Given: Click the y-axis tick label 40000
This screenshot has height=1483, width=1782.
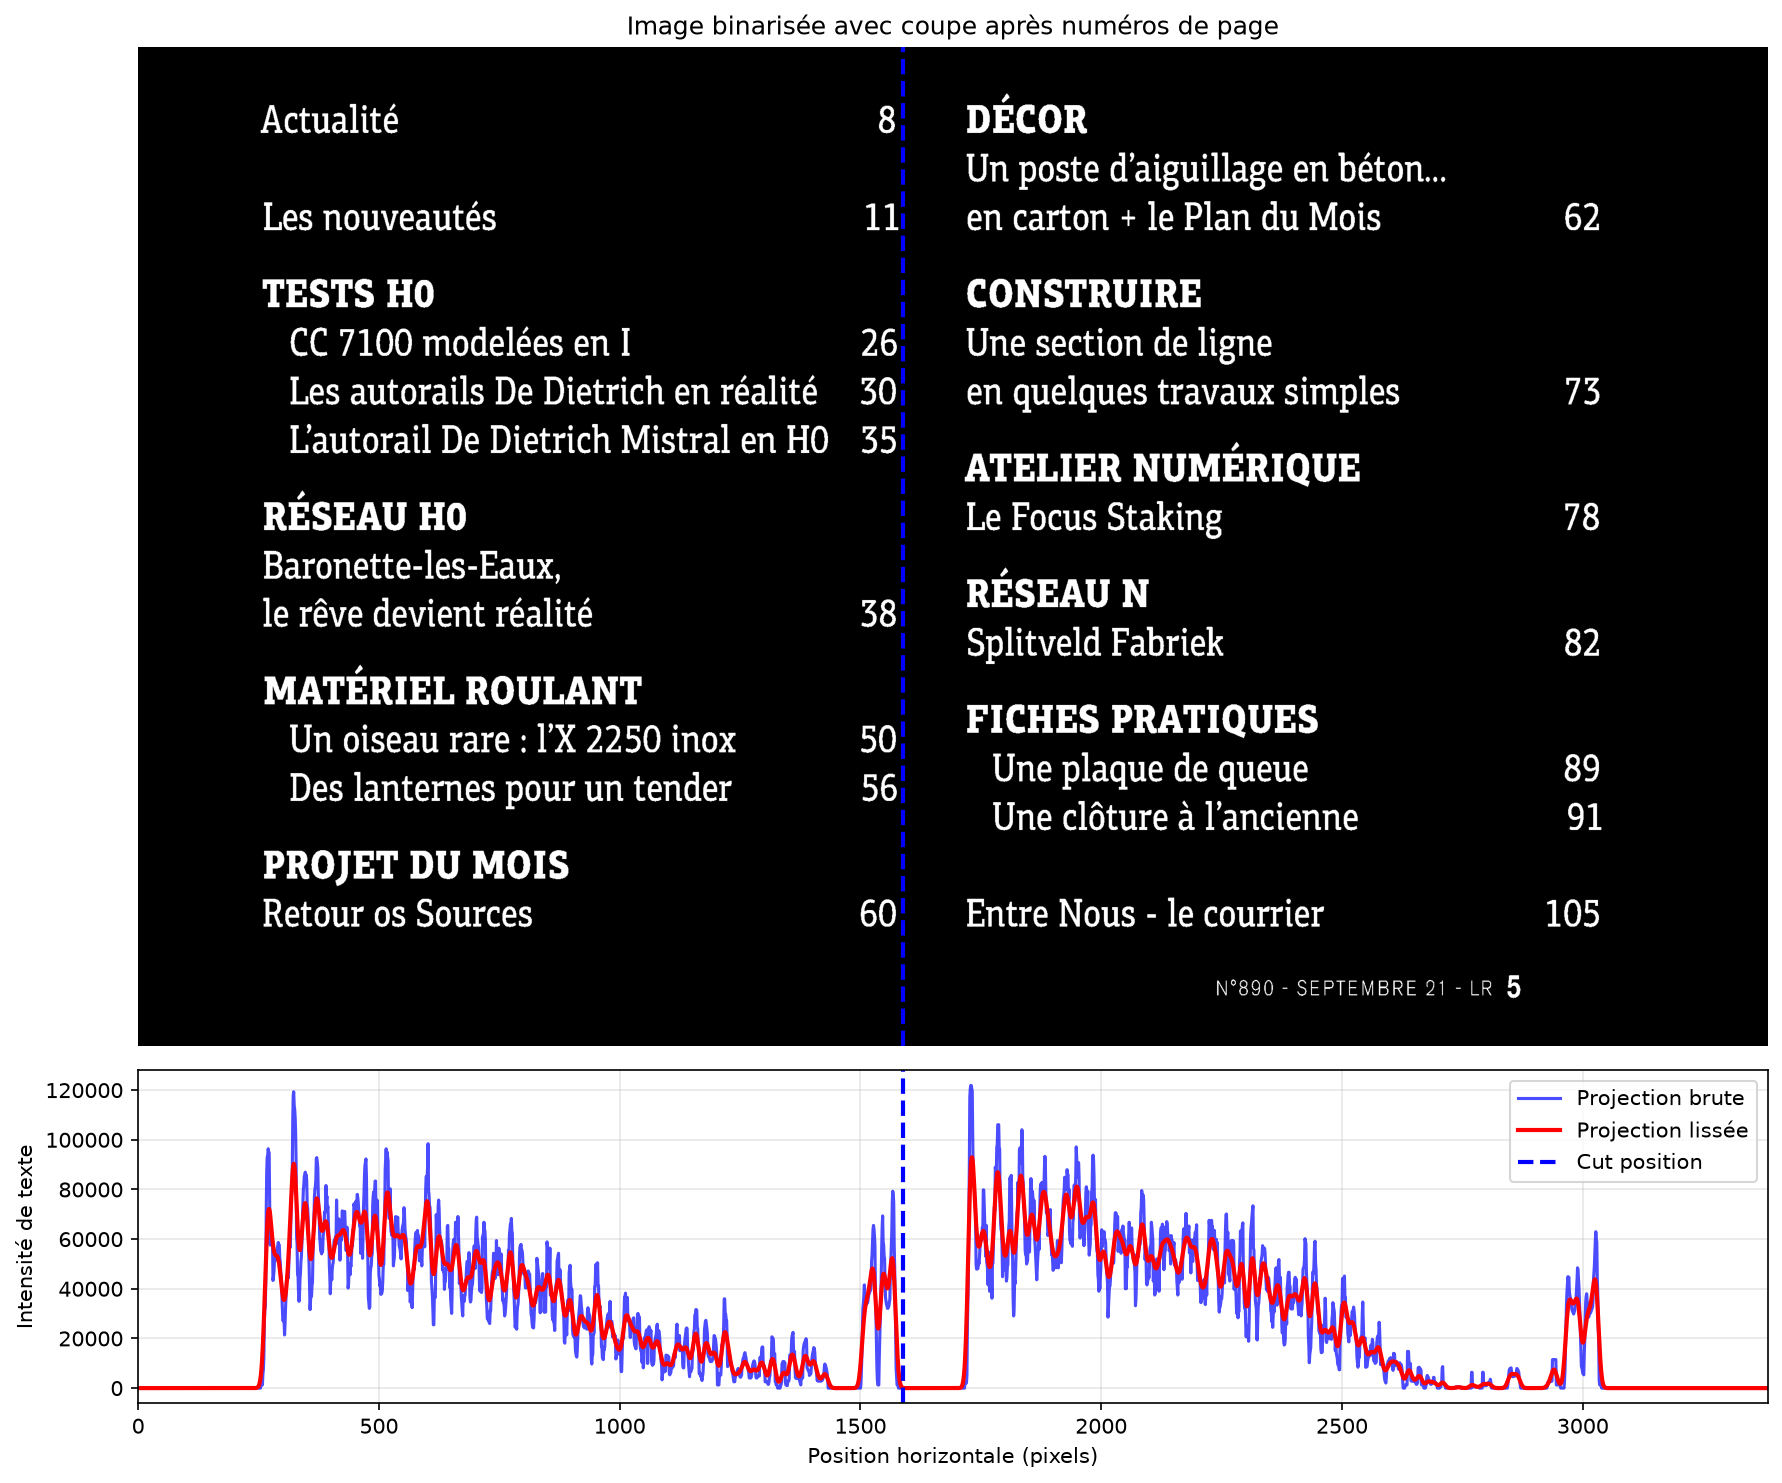Looking at the screenshot, I should (x=91, y=1289).
